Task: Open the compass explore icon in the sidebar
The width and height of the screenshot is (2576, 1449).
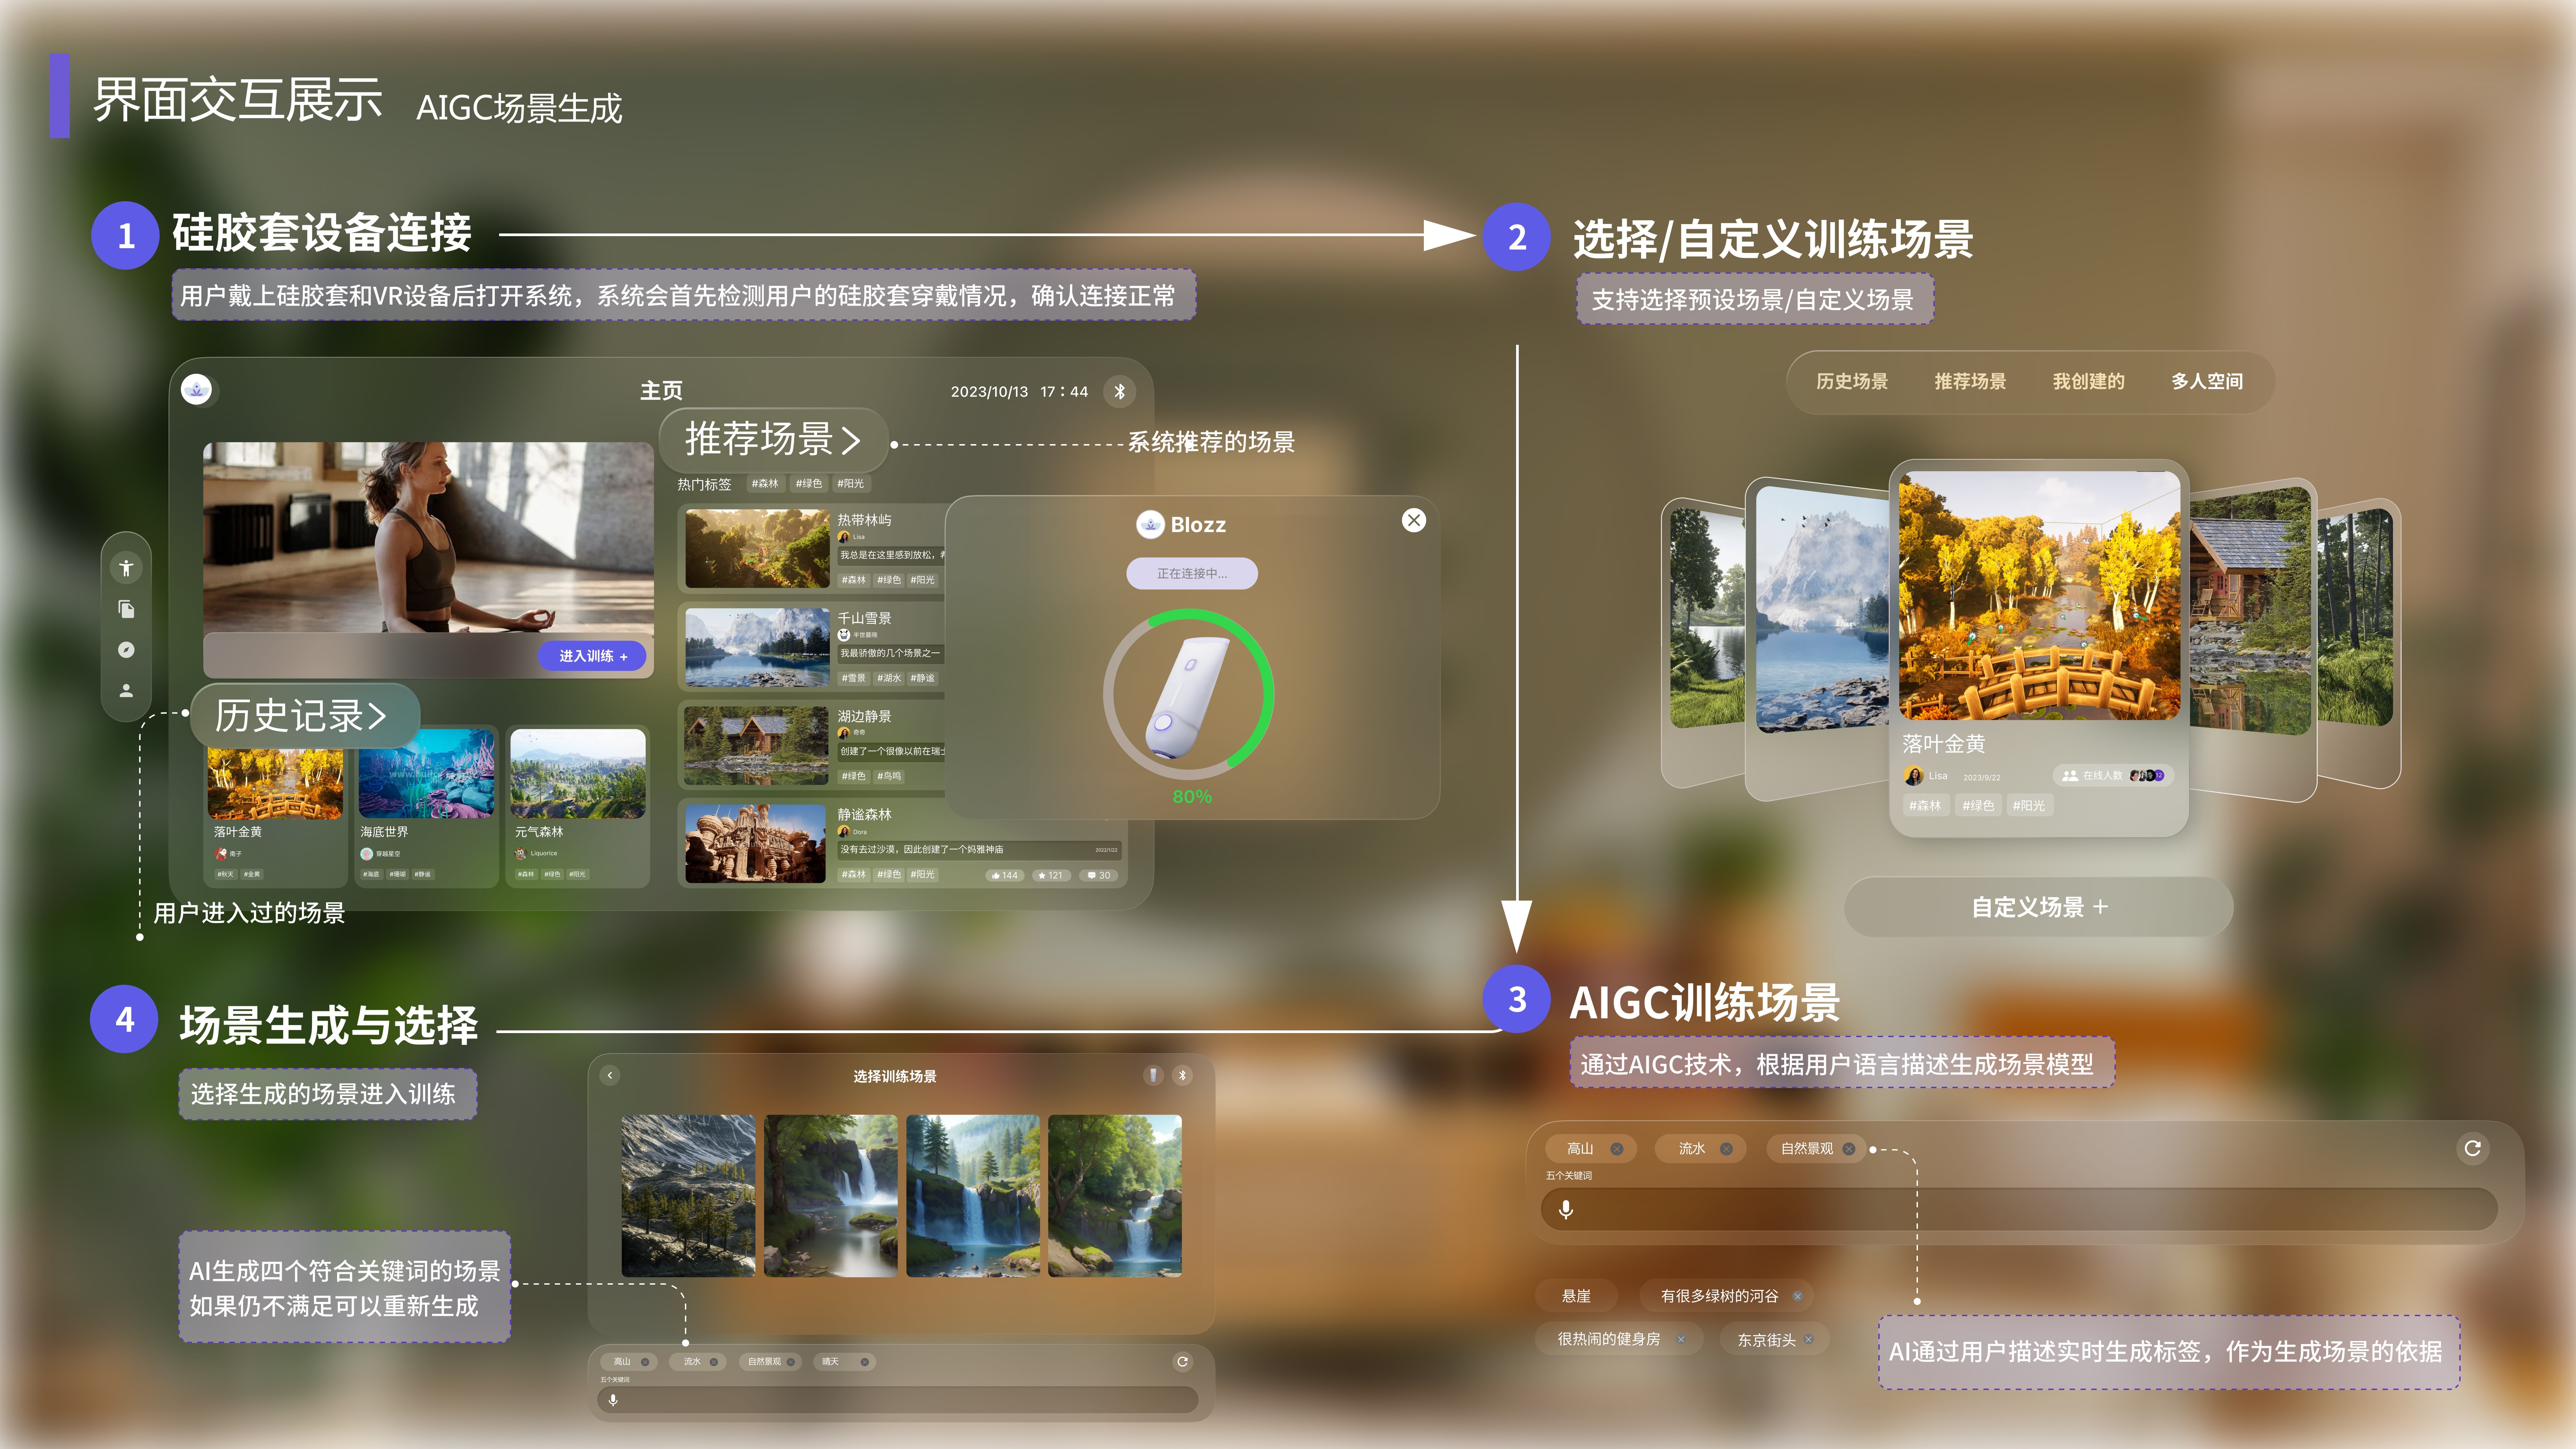Action: [126, 650]
